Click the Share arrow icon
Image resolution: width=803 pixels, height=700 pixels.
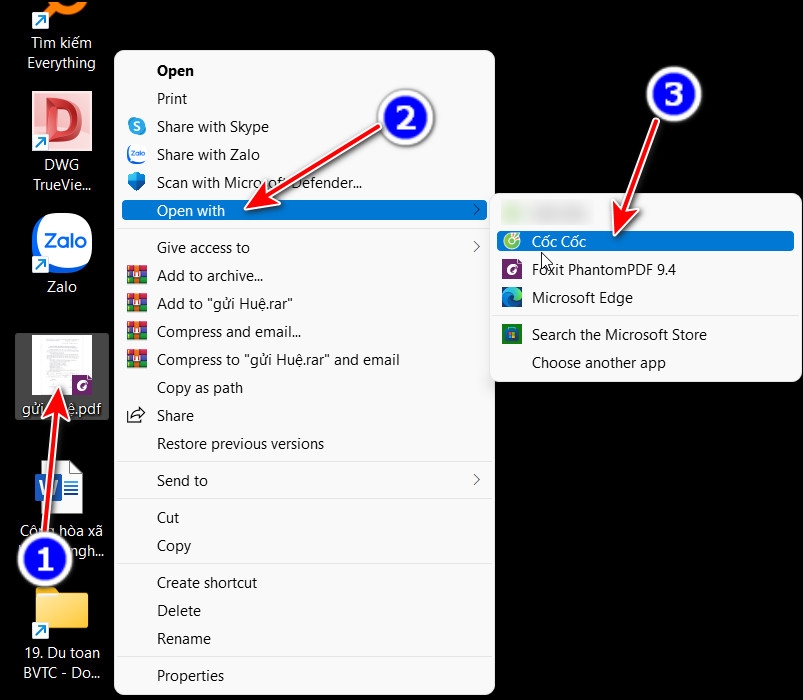pyautogui.click(x=136, y=415)
